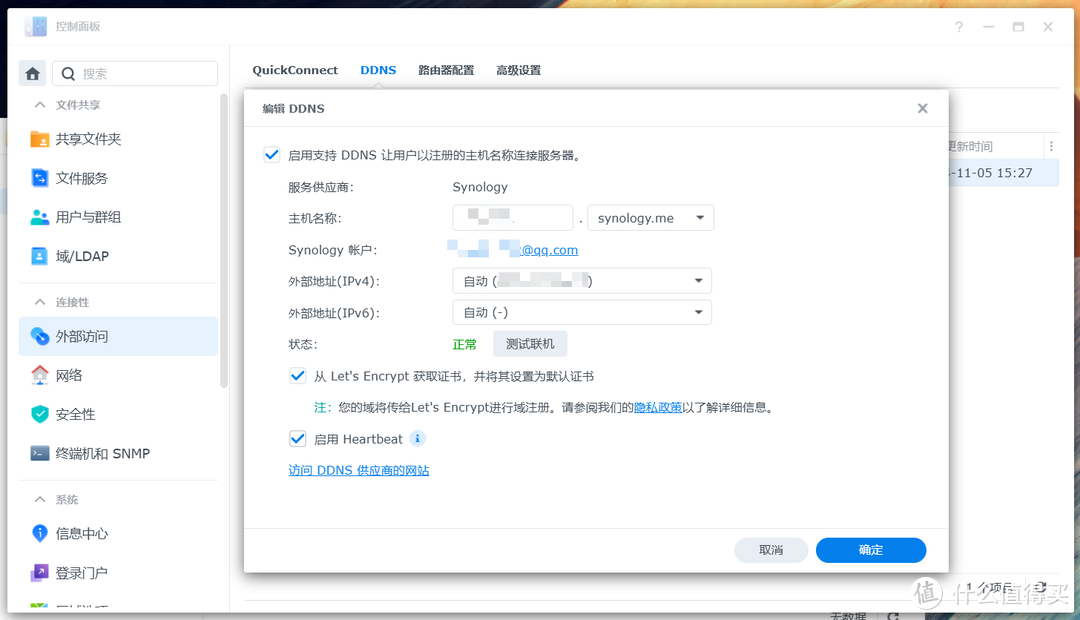Toggle the 启用 Heartbeat checkbox

pos(297,438)
